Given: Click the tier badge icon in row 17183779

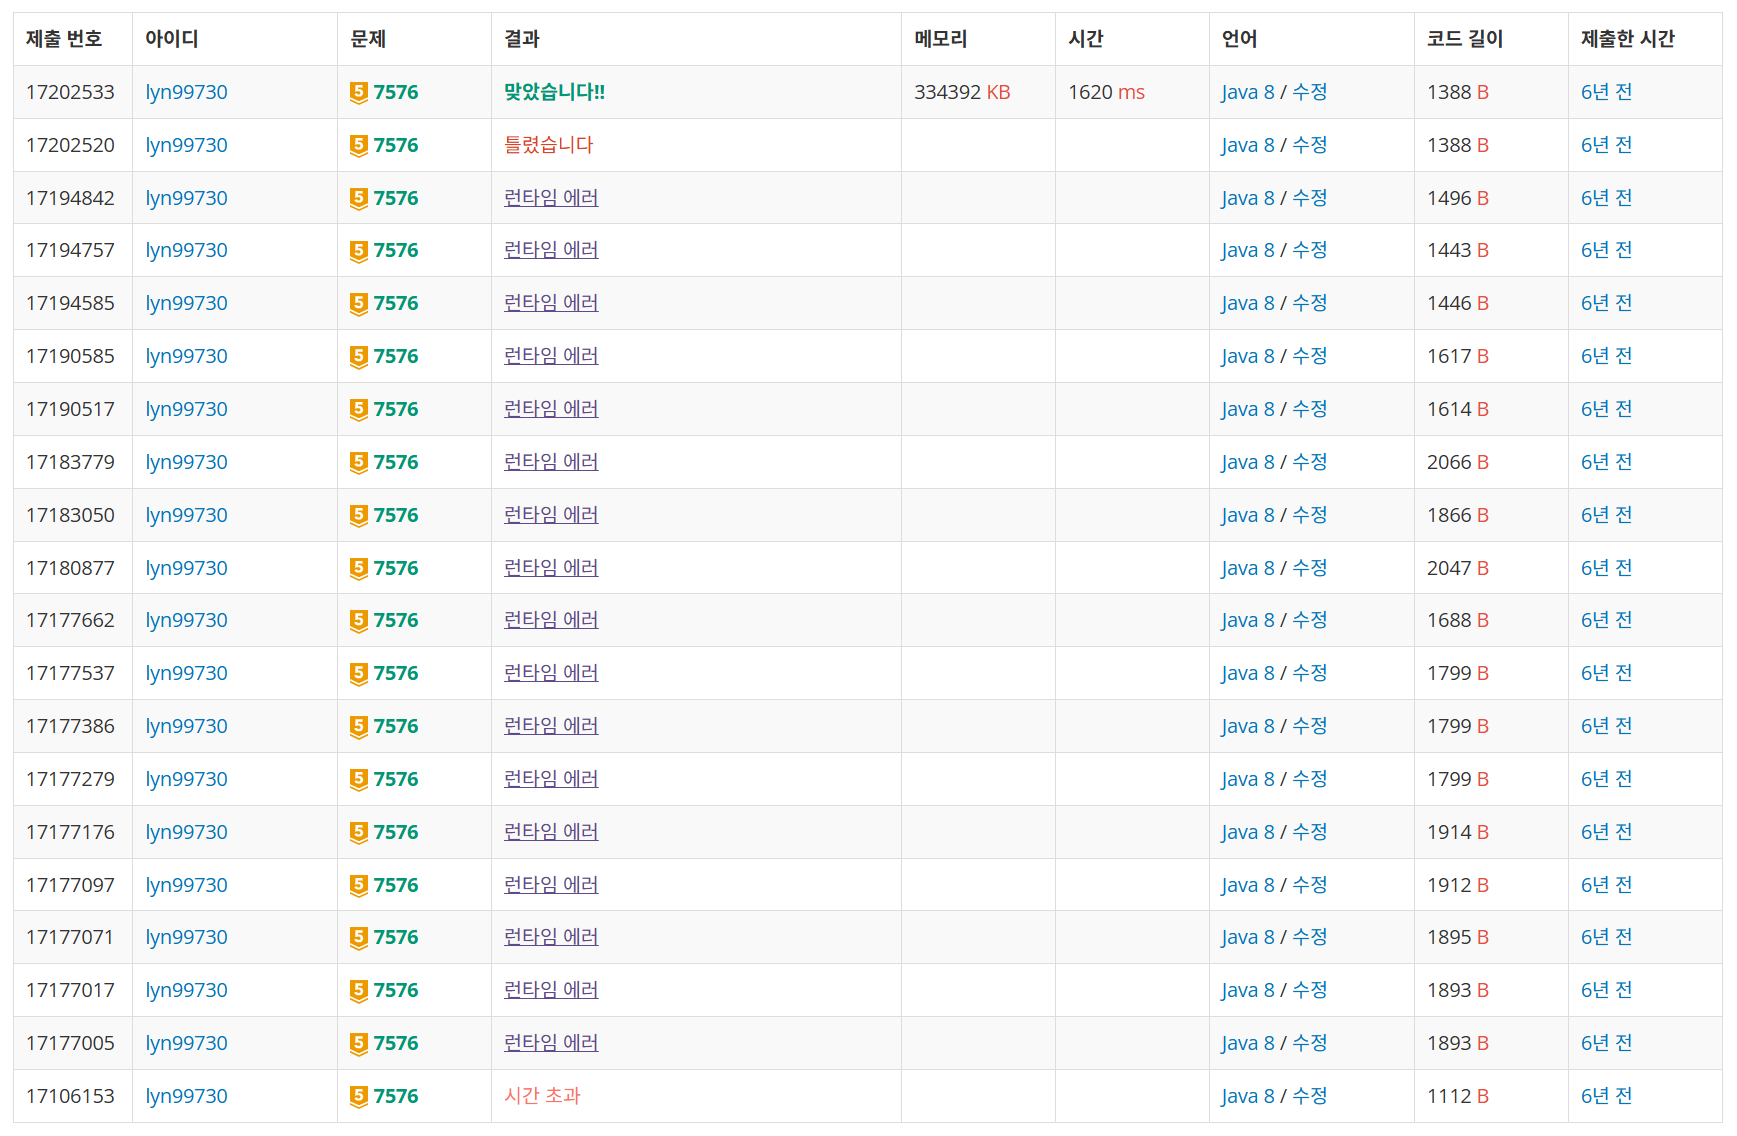Looking at the screenshot, I should click(x=359, y=463).
